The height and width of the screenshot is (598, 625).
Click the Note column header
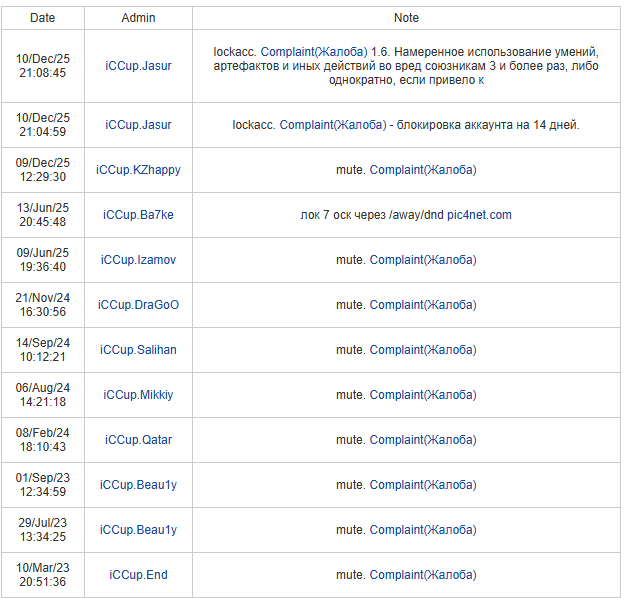tap(406, 18)
